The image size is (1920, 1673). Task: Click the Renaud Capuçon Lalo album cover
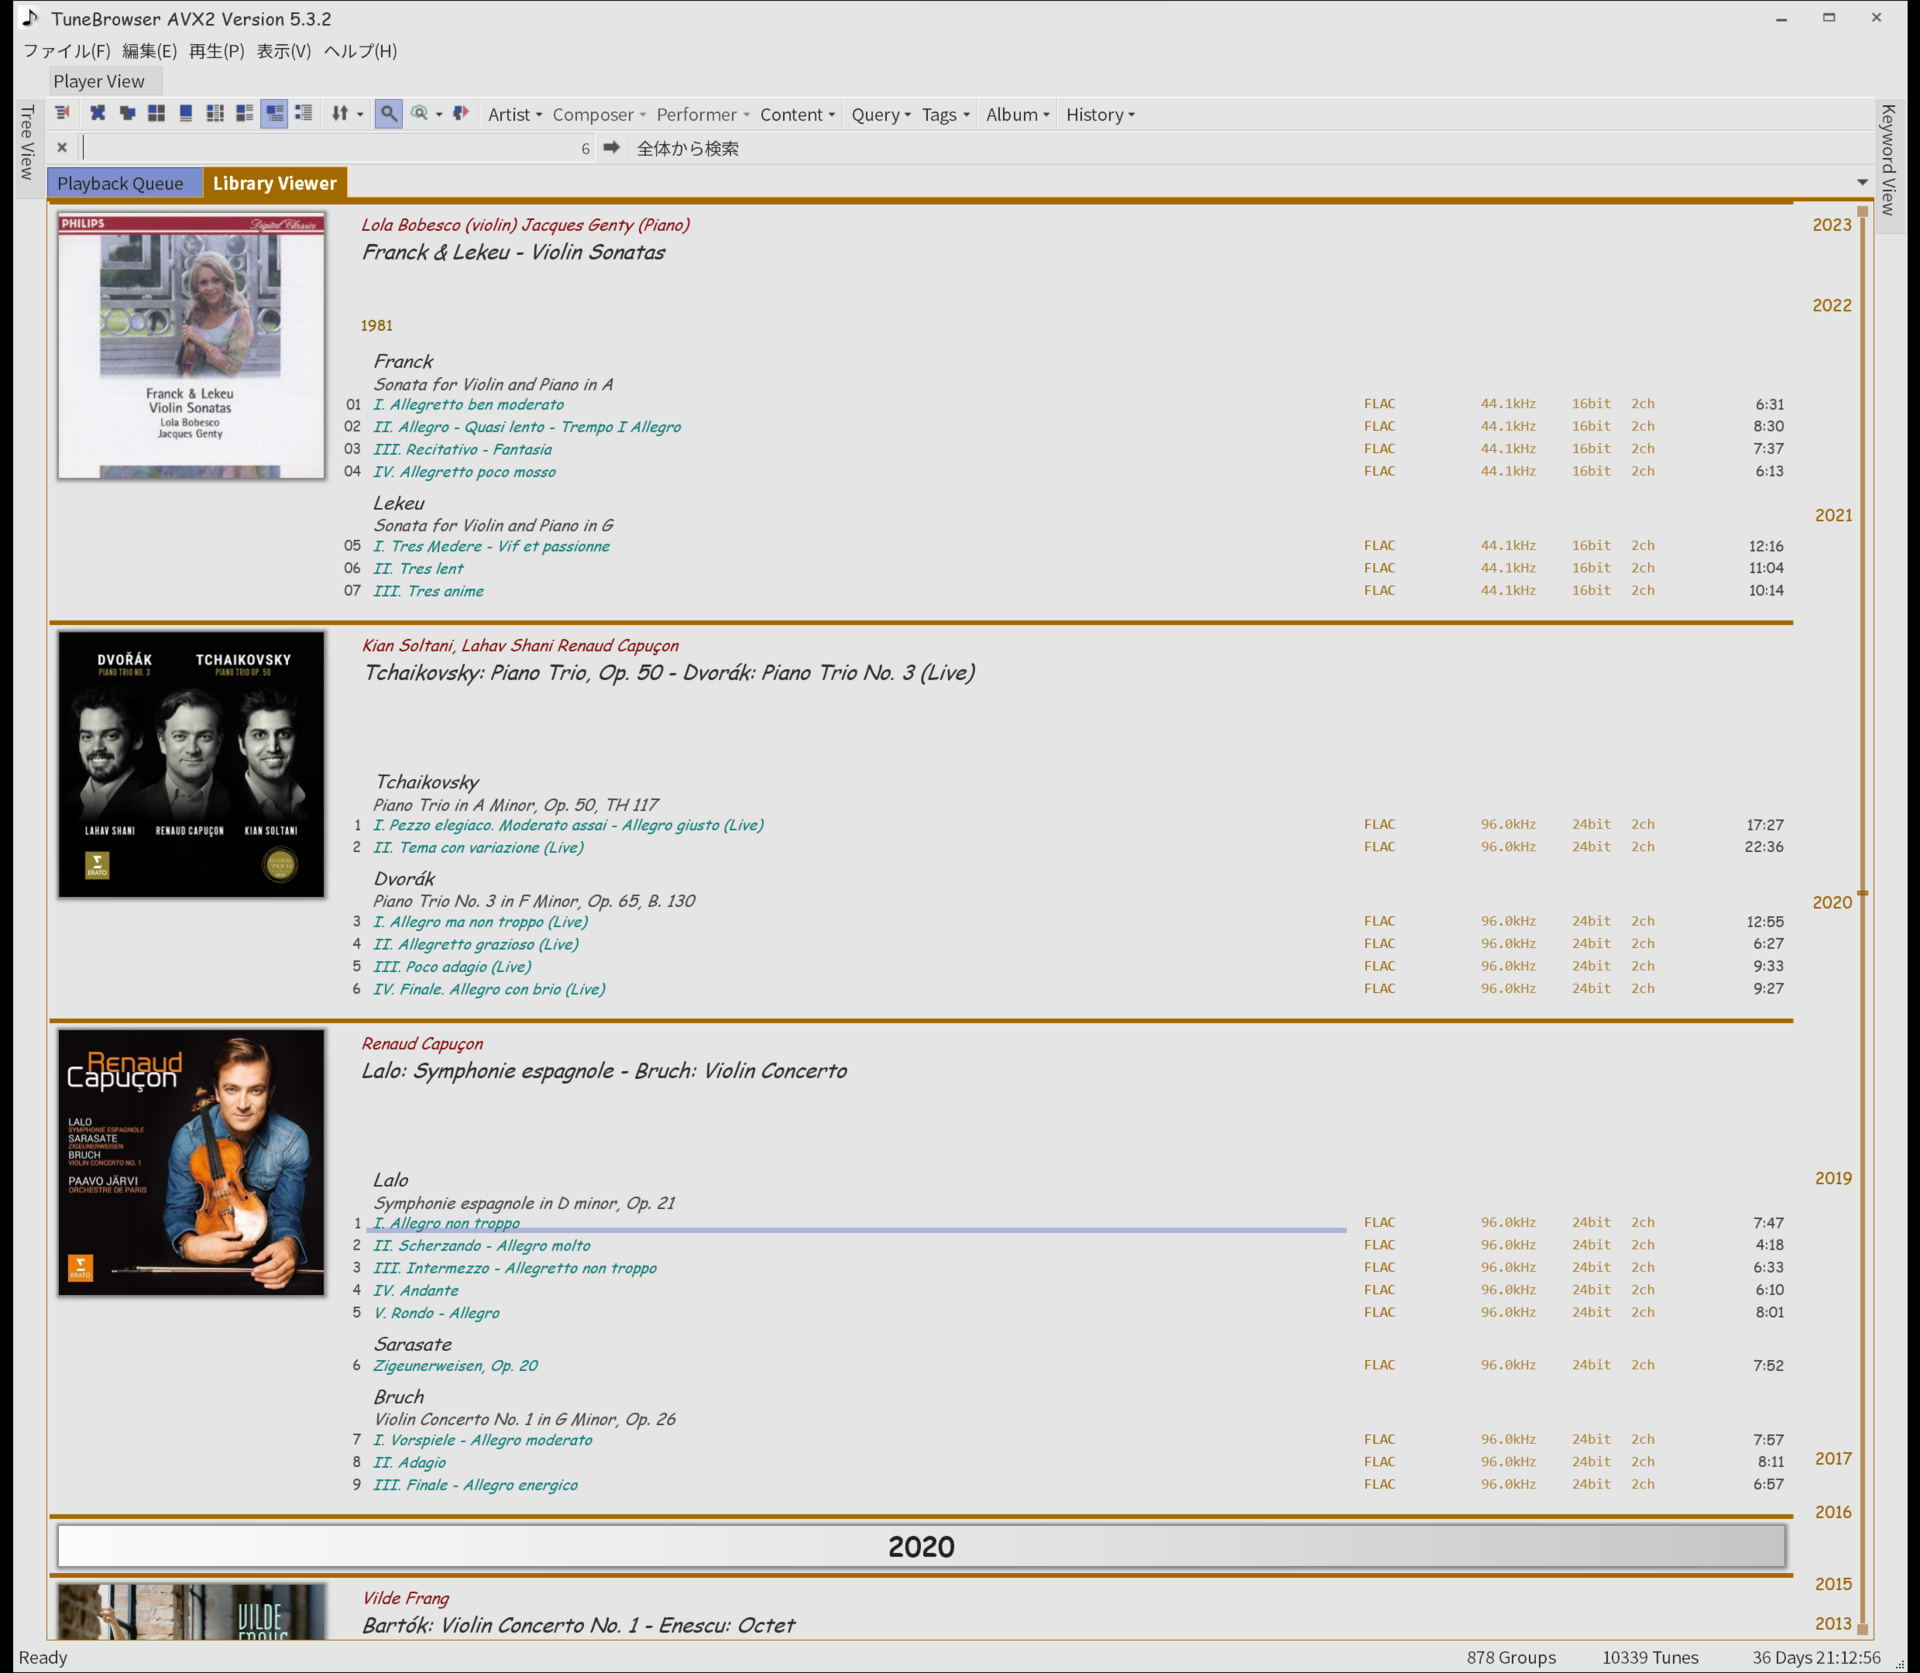[x=191, y=1163]
